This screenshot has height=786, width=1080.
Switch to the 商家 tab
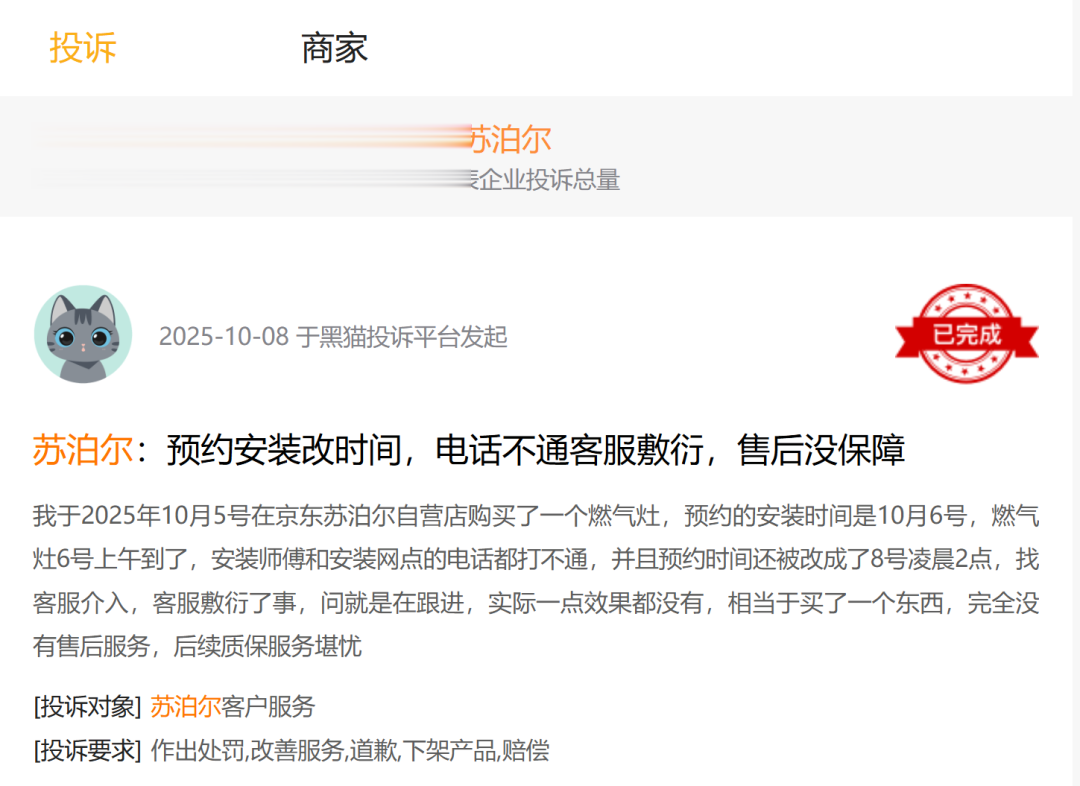[x=335, y=48]
